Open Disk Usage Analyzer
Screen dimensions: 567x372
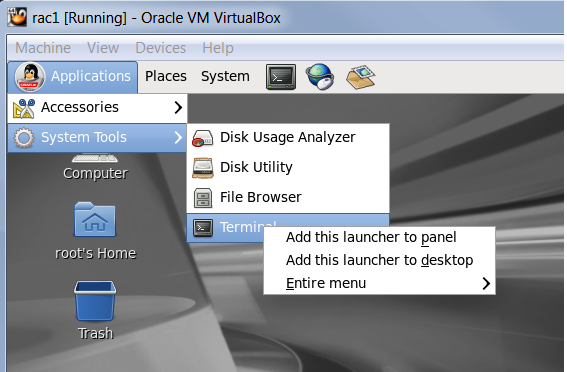click(x=288, y=137)
